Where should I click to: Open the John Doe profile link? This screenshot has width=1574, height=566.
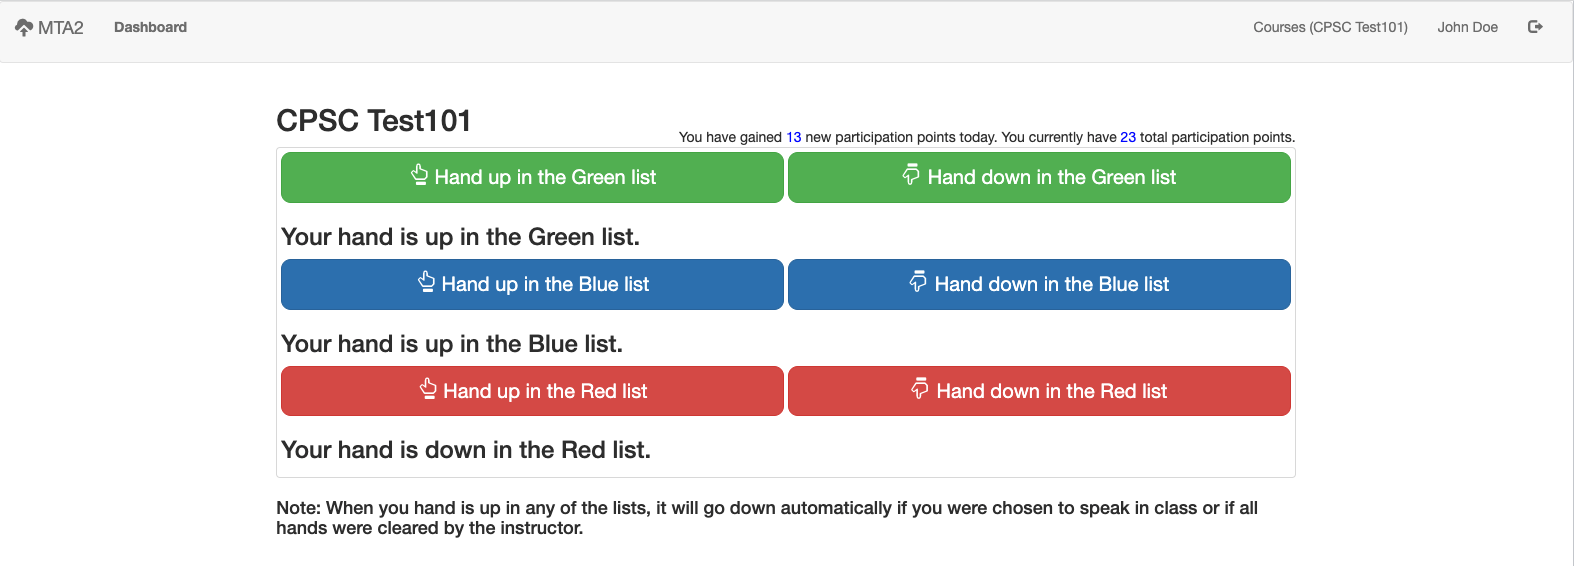pyautogui.click(x=1467, y=27)
